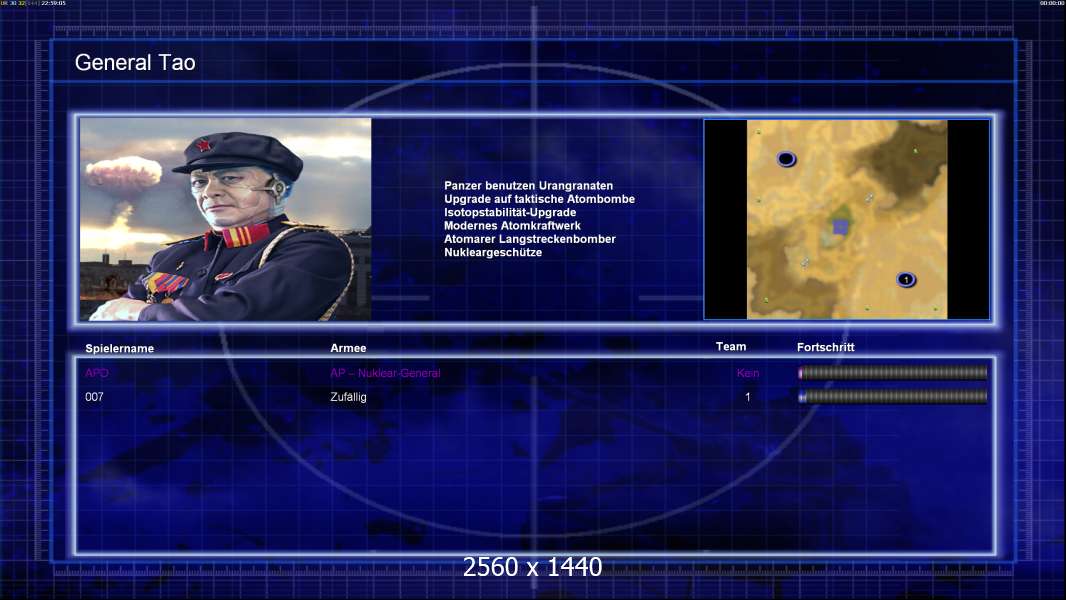Click the "Fortschritt" column header
The width and height of the screenshot is (1066, 600).
coord(825,347)
